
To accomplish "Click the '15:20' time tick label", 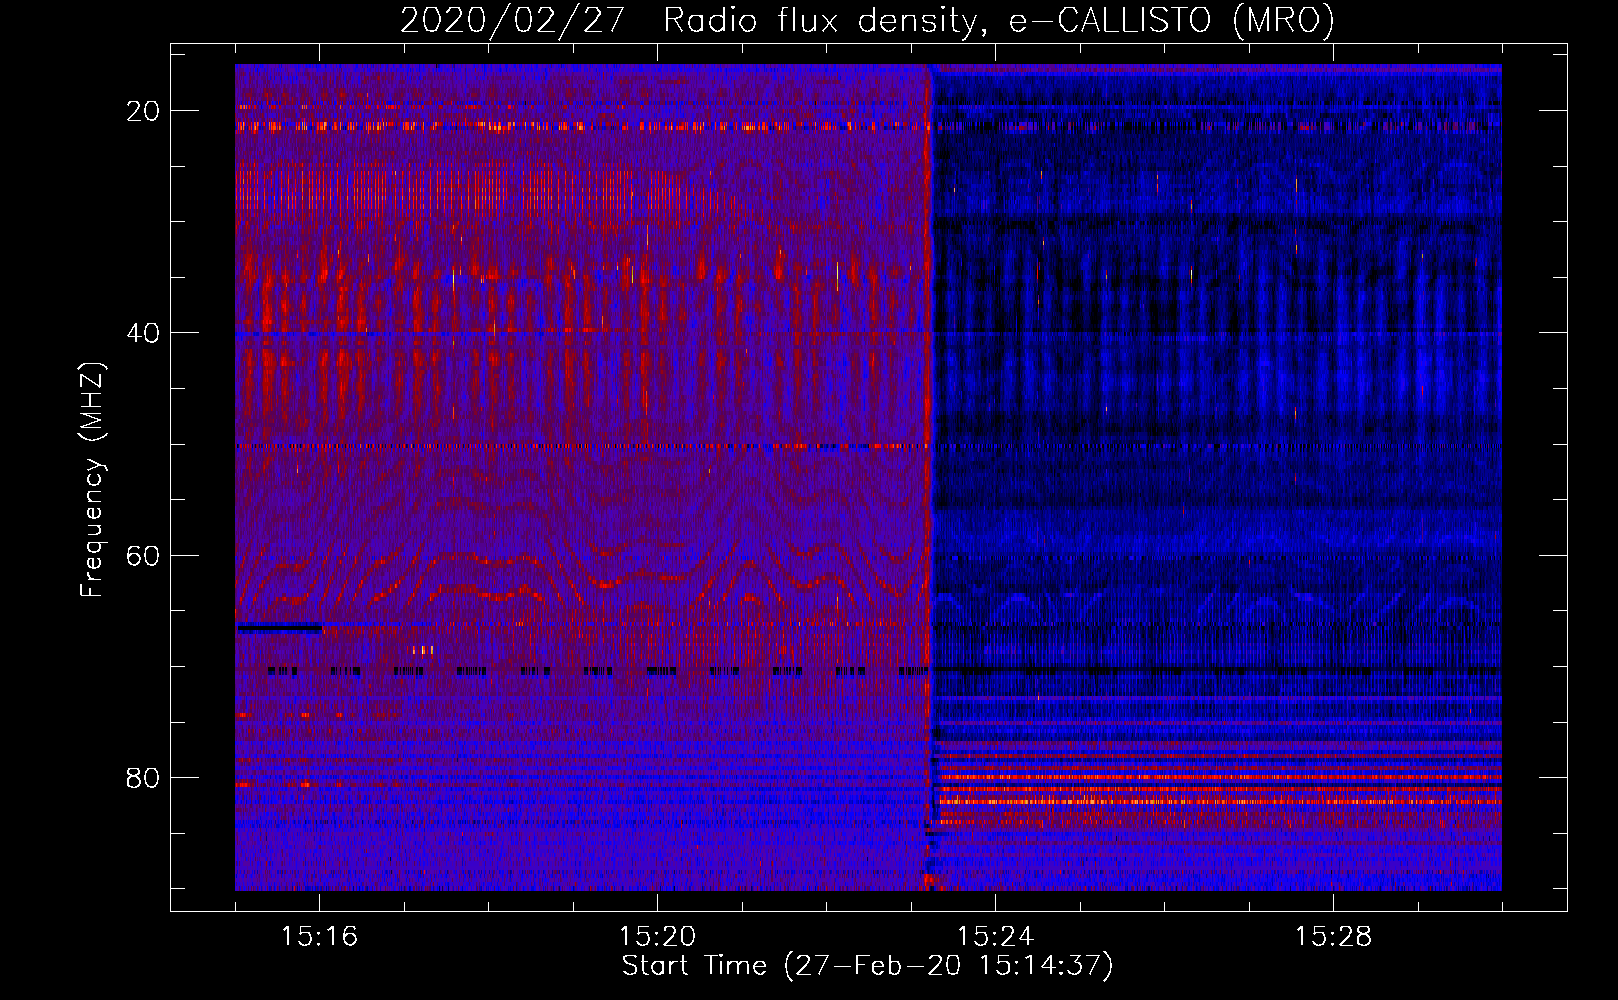I will [657, 936].
